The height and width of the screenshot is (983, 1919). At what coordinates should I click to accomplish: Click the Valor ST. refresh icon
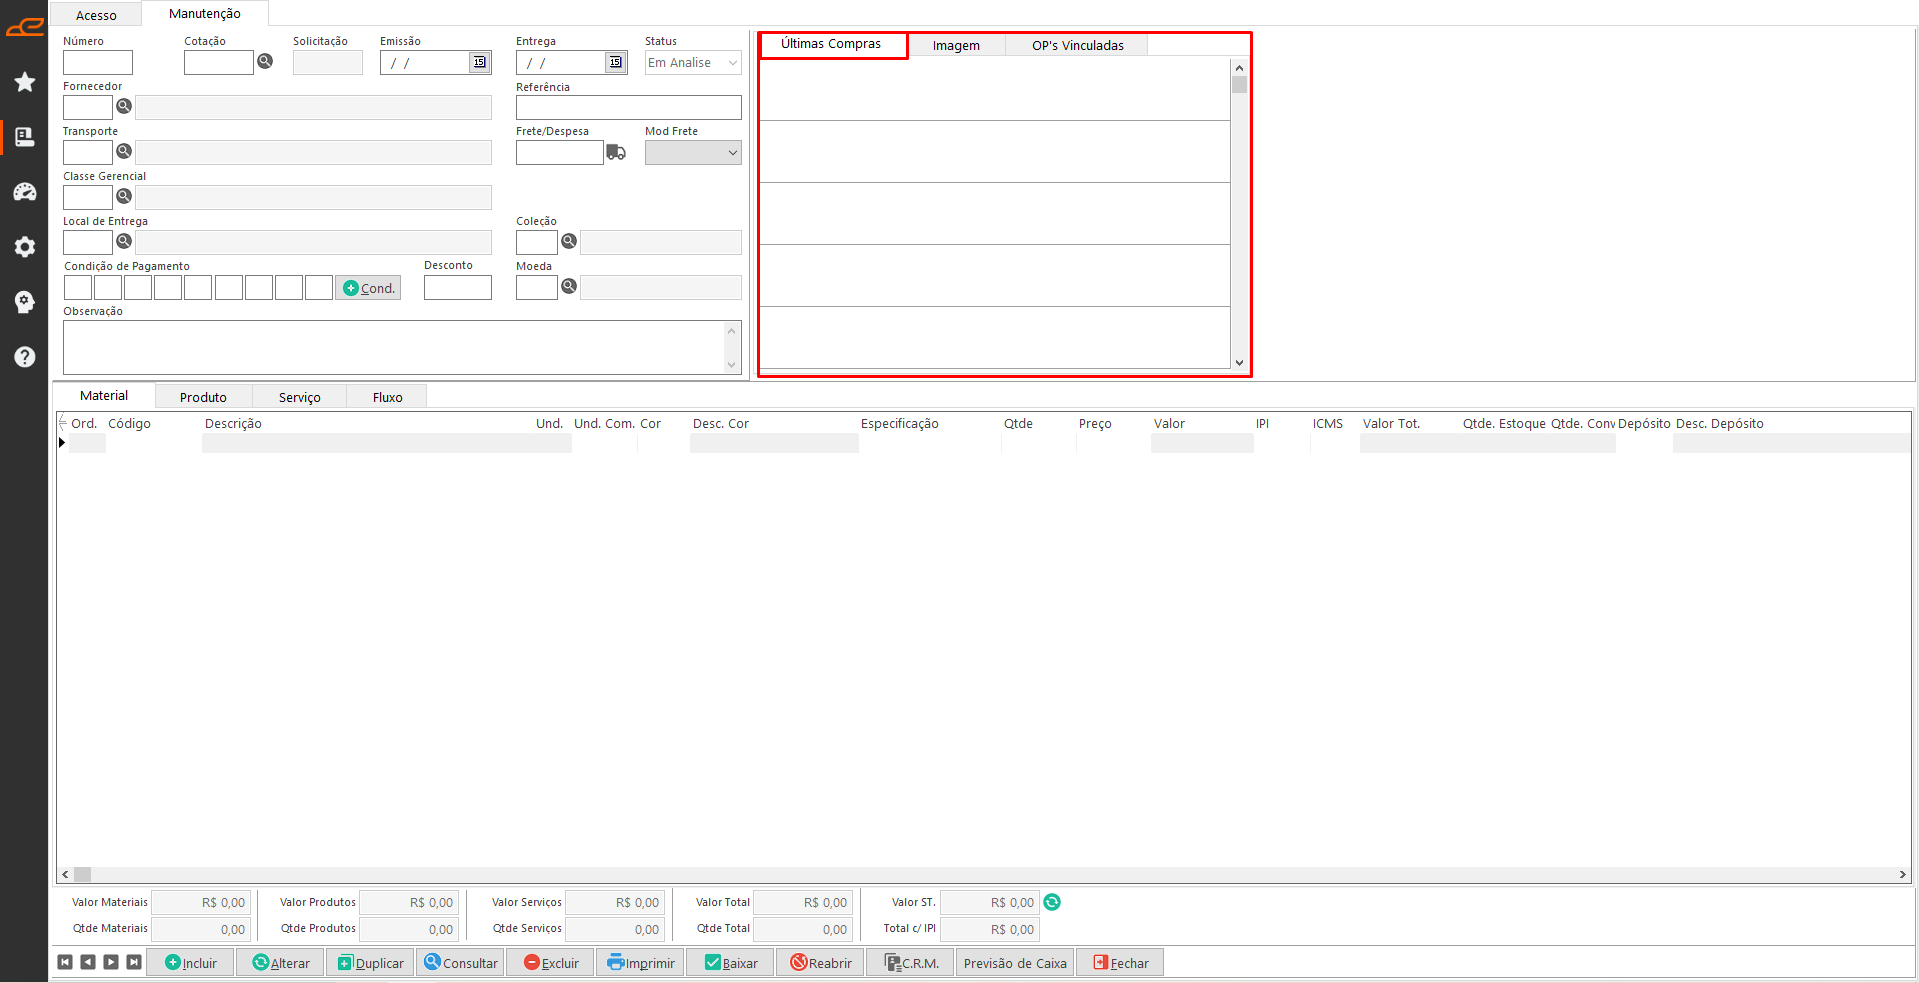1052,902
